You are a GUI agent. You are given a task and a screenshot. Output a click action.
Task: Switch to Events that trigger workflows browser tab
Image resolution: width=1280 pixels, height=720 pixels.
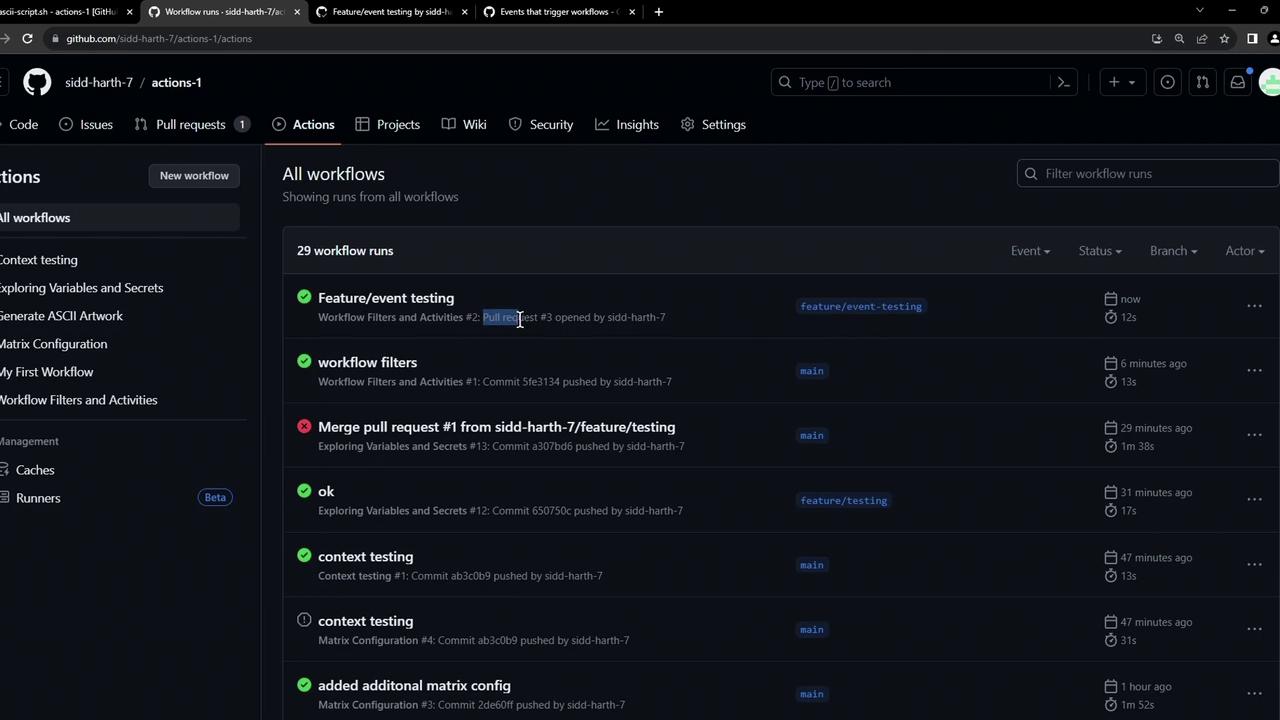[560, 12]
